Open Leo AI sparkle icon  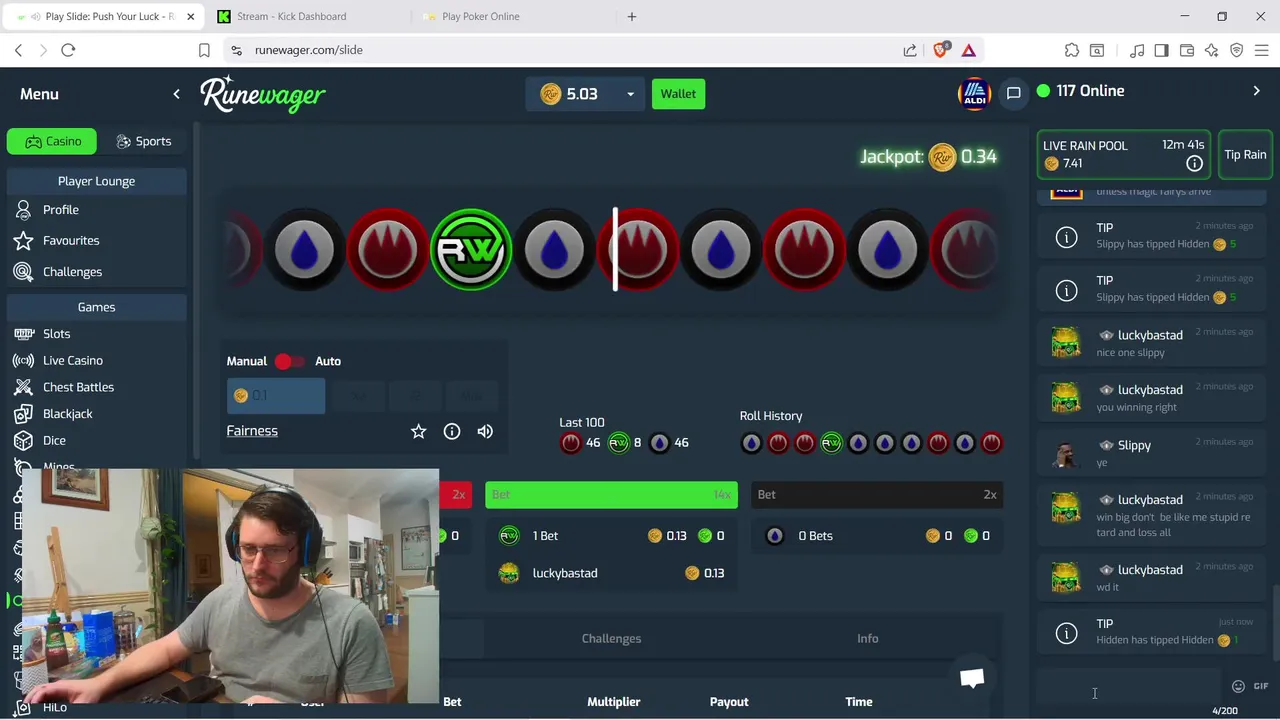click(1212, 50)
